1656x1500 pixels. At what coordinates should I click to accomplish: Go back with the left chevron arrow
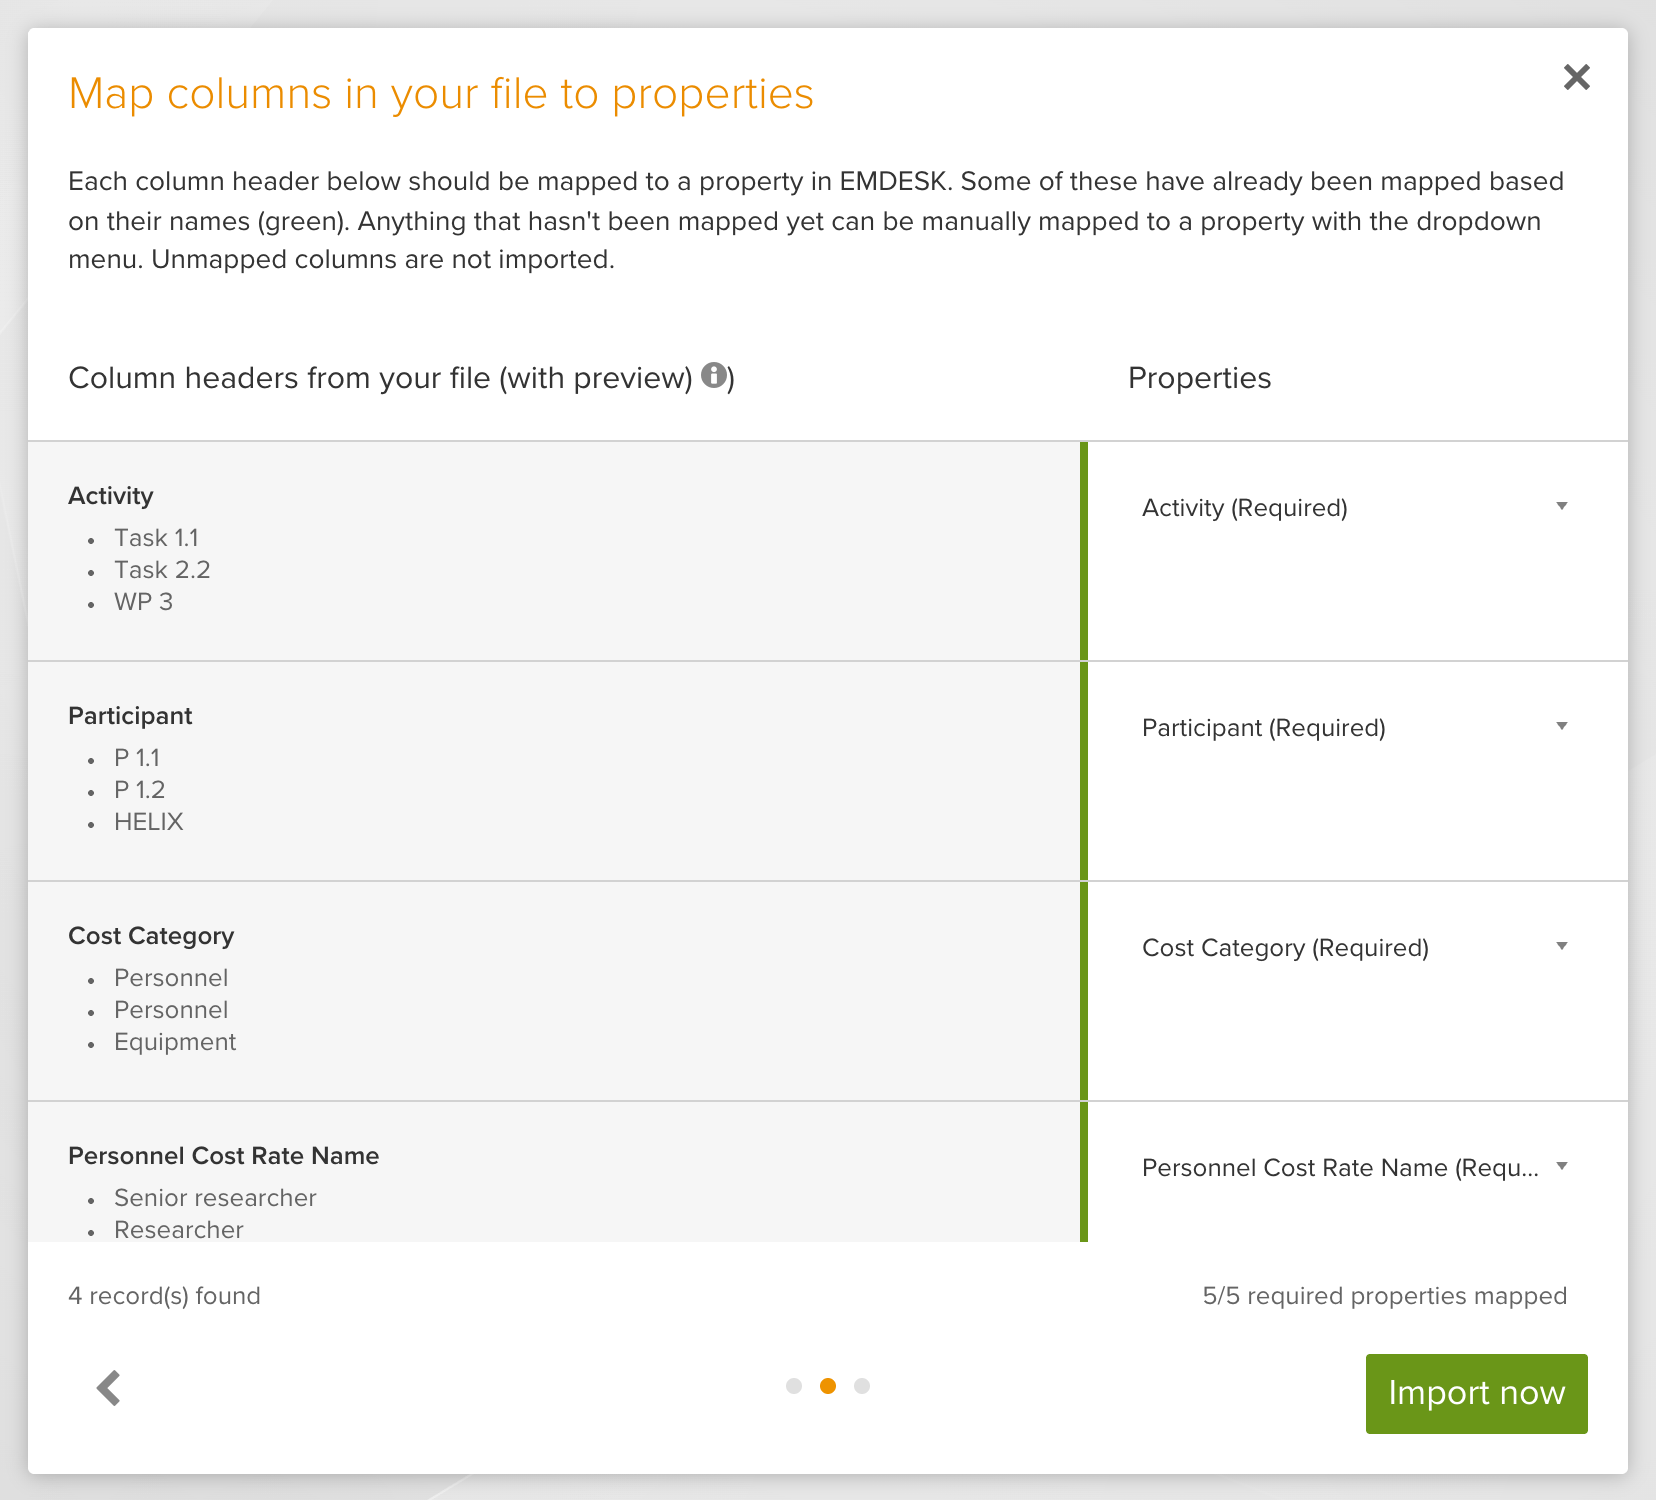tap(109, 1387)
